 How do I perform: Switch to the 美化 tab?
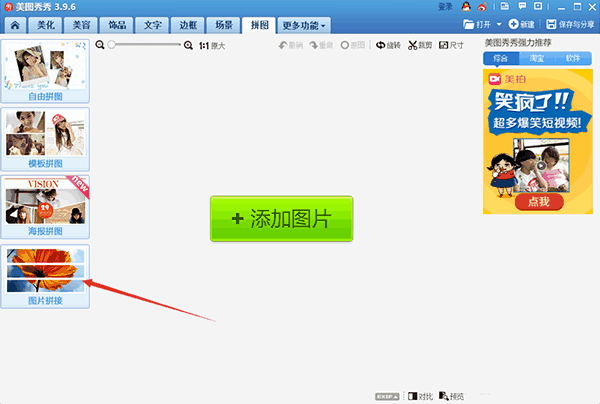pyautogui.click(x=46, y=24)
